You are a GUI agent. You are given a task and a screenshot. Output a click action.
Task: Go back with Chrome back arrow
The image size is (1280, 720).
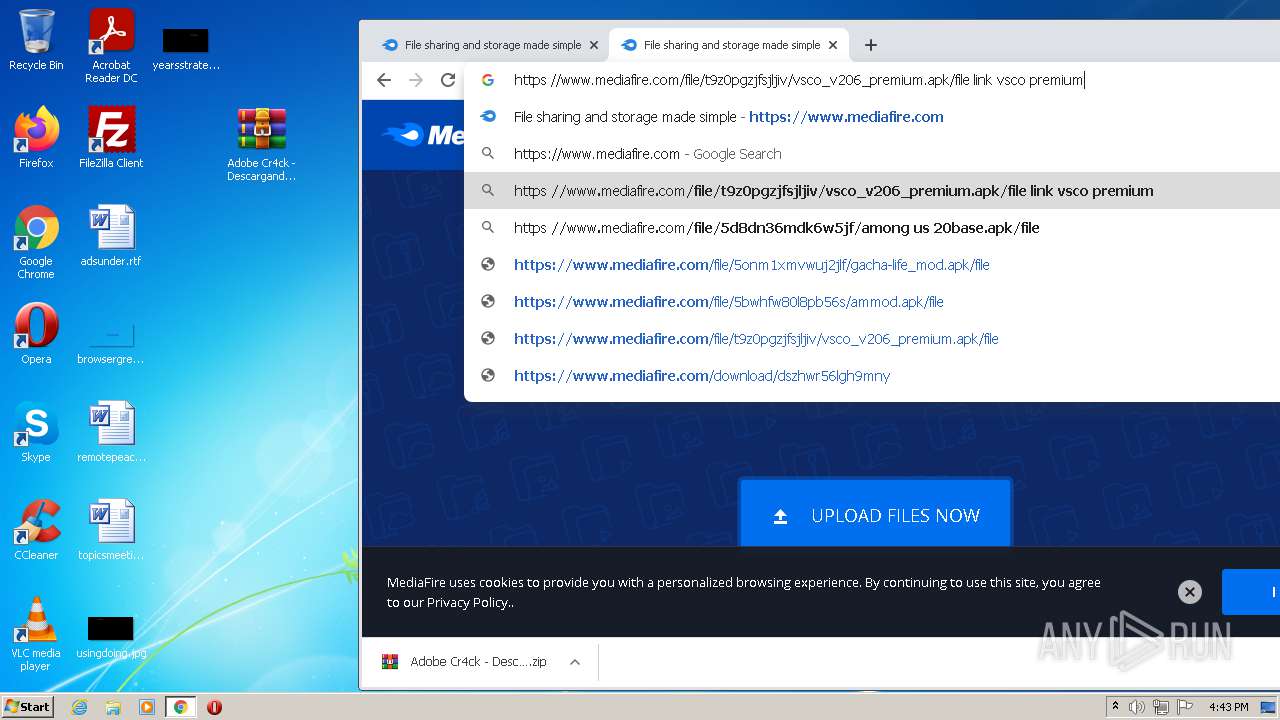pyautogui.click(x=384, y=80)
